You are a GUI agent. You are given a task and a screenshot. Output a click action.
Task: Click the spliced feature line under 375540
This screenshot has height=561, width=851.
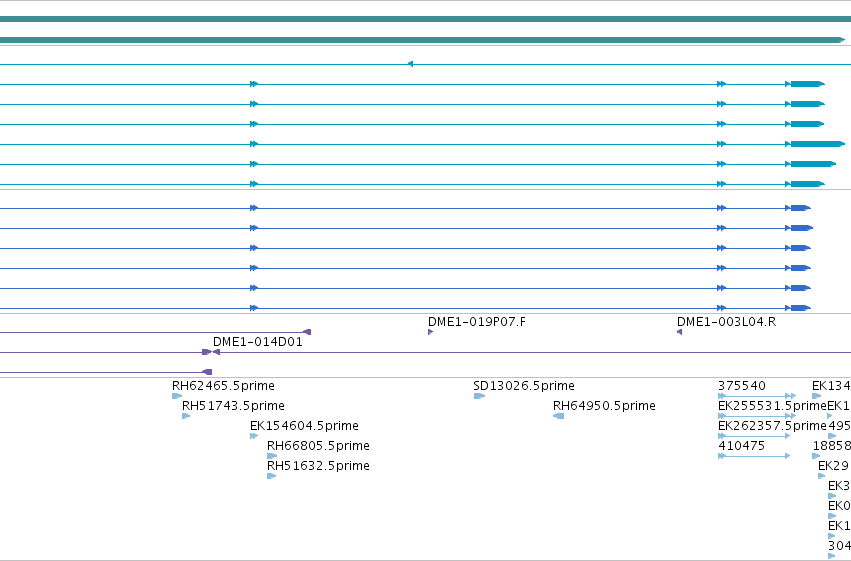tap(757, 396)
